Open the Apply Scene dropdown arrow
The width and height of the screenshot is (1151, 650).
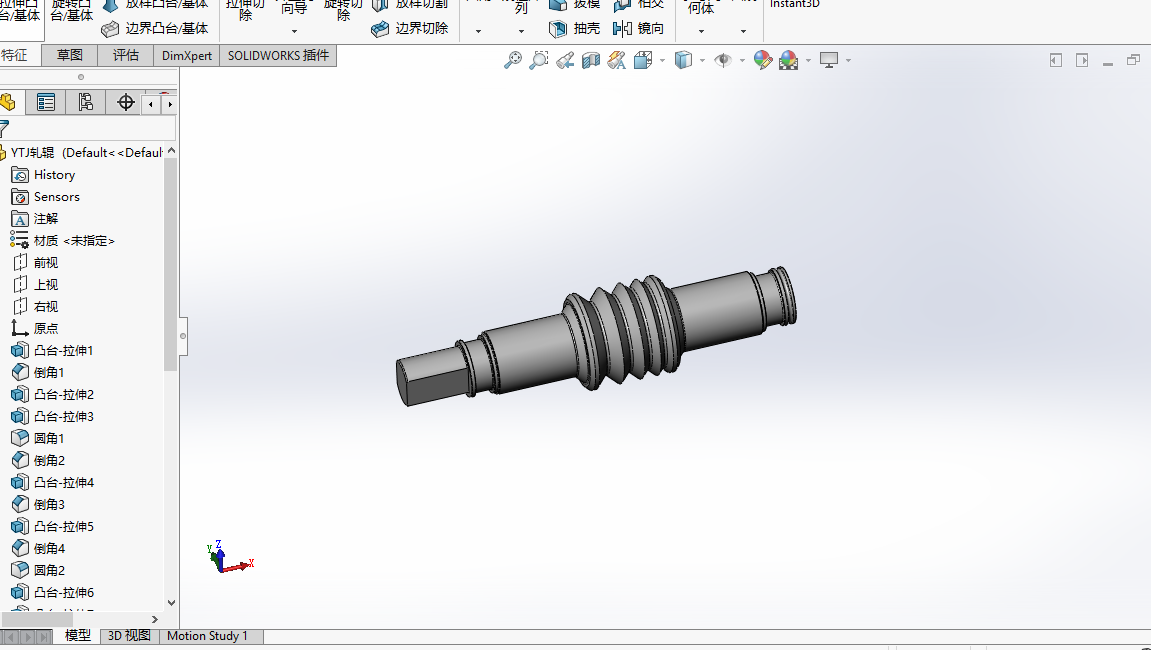[x=808, y=60]
